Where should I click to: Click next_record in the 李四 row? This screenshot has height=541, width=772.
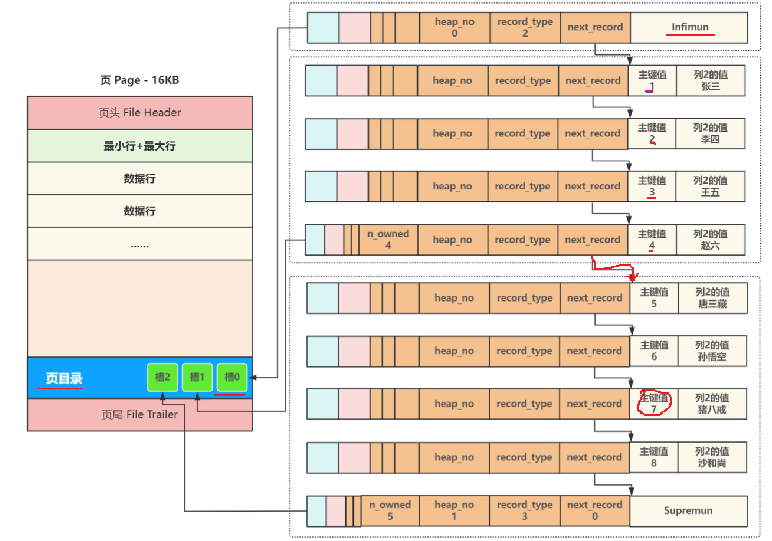592,133
